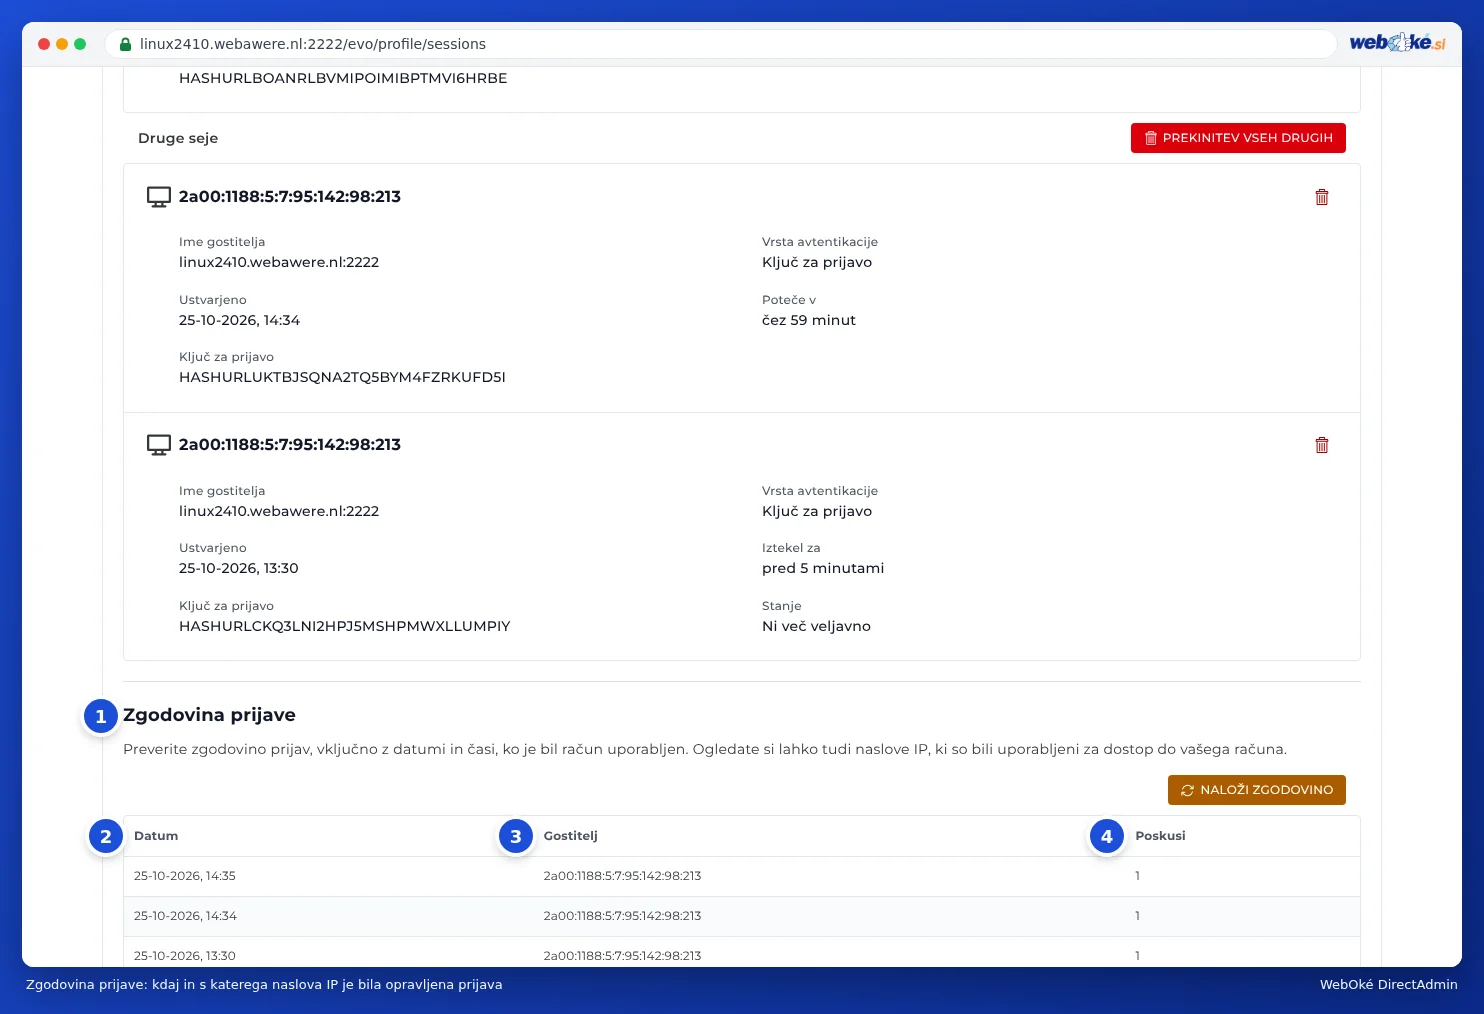Select the Zgodovina prijave heading
The image size is (1484, 1014).
click(x=209, y=715)
